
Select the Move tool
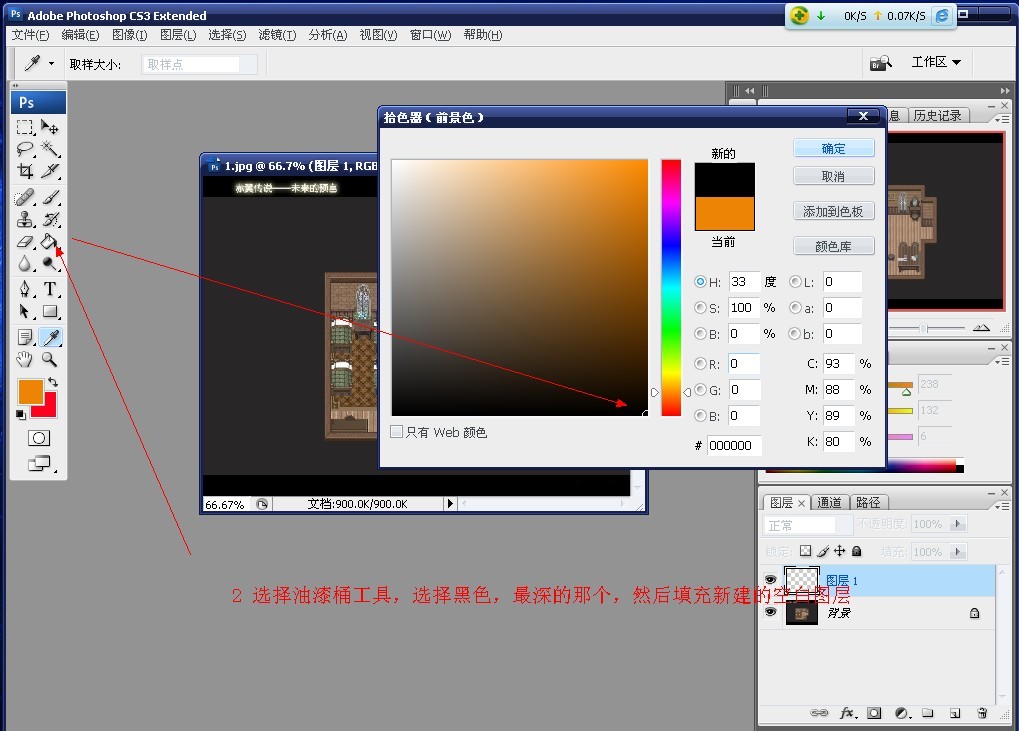(50, 127)
